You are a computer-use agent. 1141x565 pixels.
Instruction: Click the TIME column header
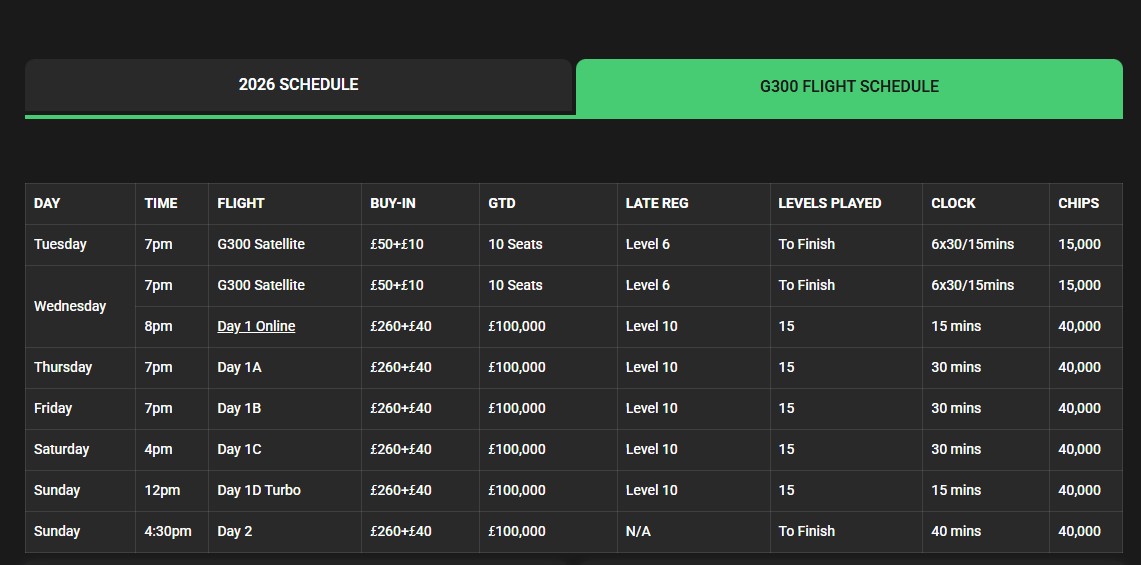pyautogui.click(x=161, y=203)
